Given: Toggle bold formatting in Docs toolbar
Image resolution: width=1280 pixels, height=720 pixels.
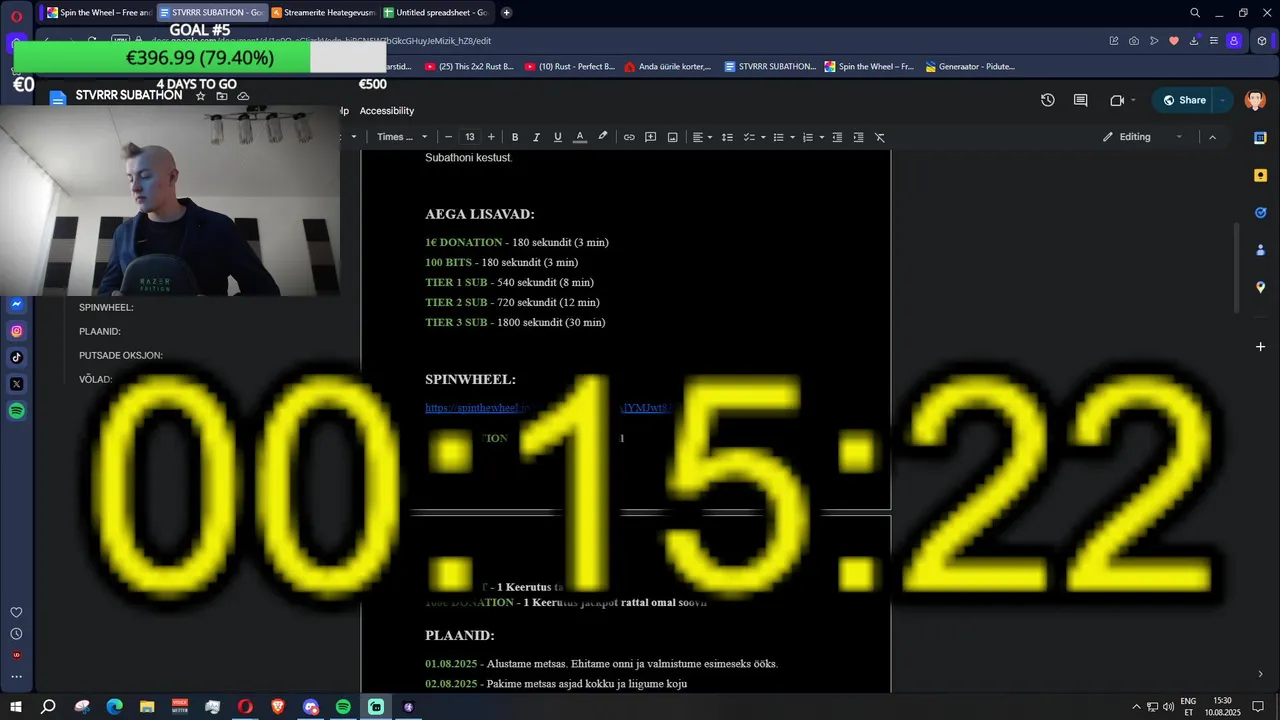Looking at the screenshot, I should 515,137.
